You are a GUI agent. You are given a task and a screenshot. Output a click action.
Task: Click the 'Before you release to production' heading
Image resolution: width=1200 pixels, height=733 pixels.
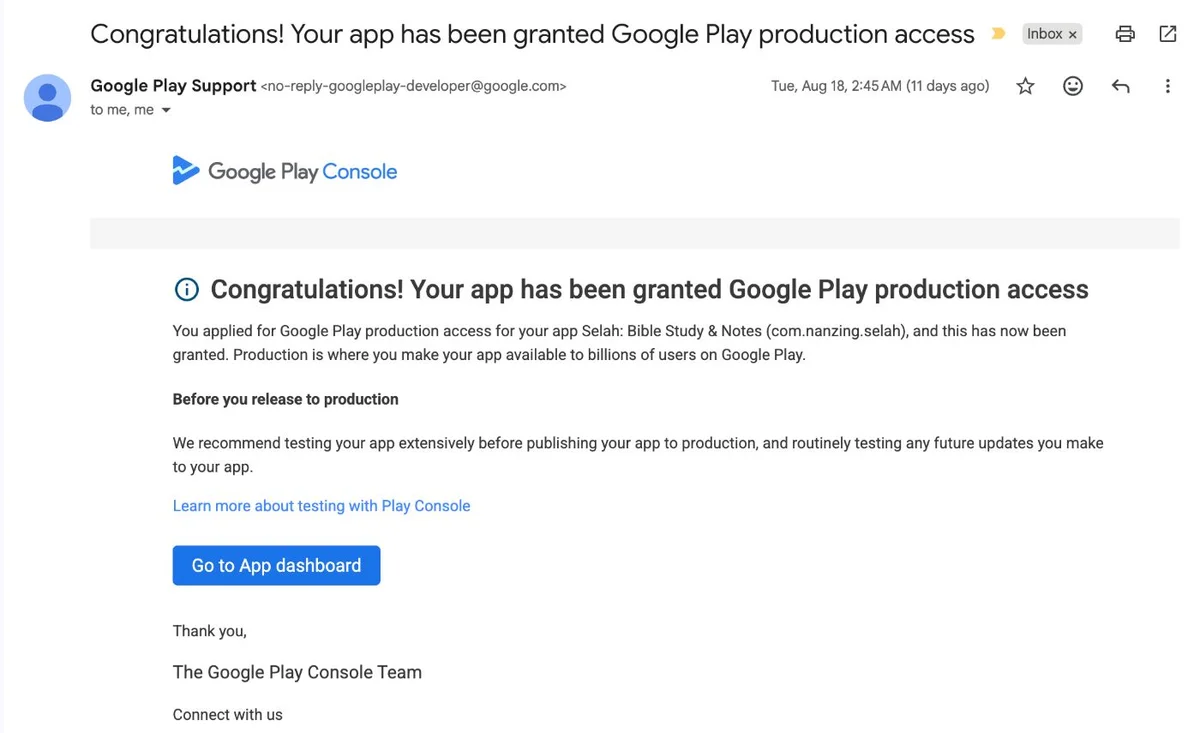click(285, 399)
